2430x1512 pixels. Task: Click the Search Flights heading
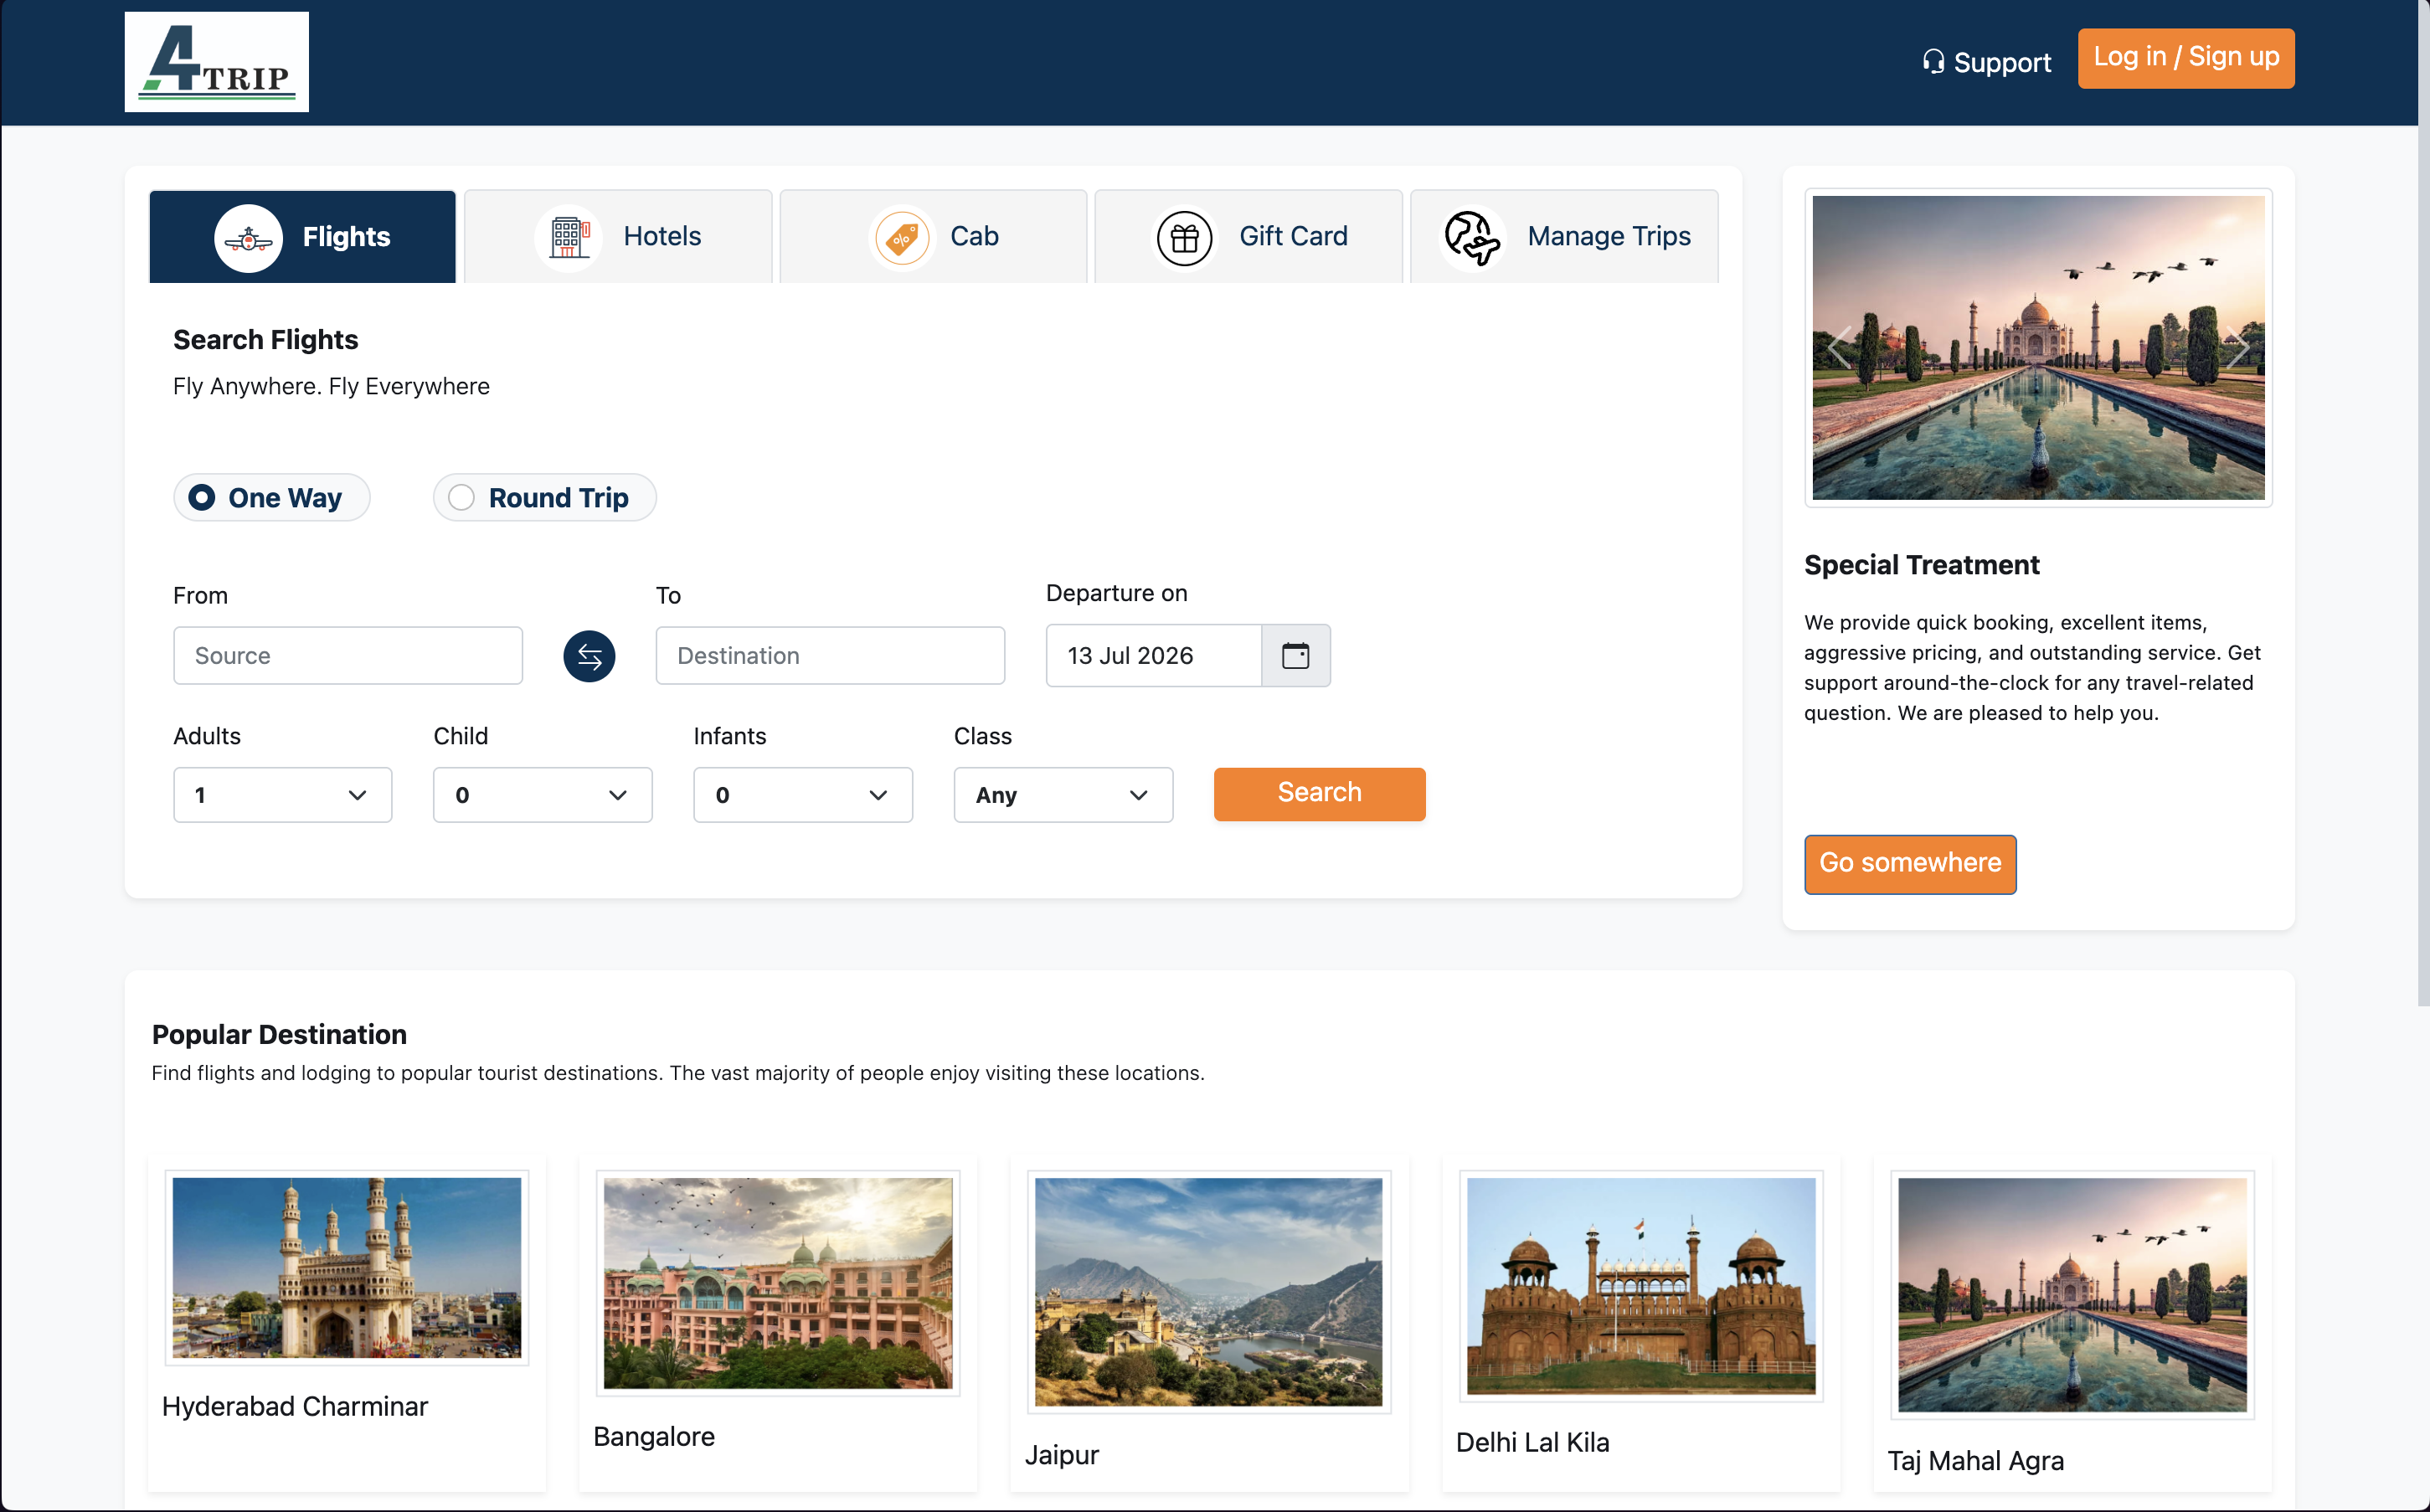pos(265,340)
